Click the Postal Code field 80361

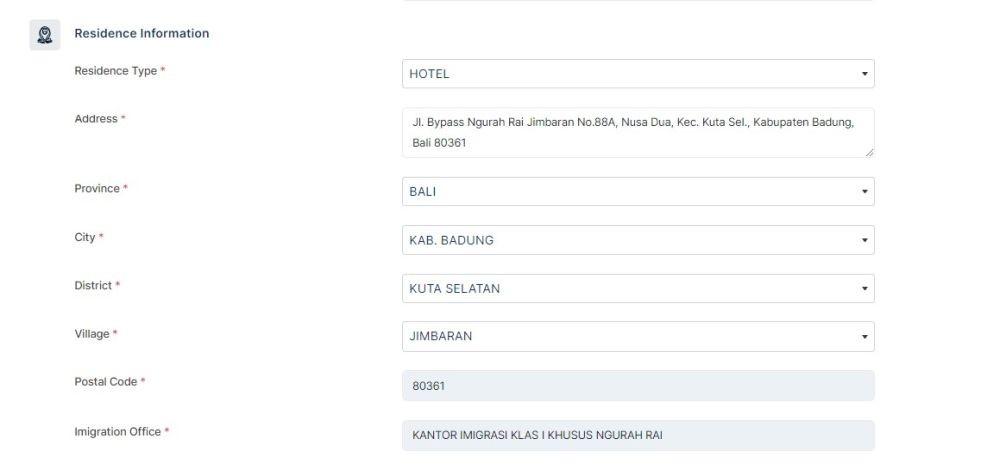pyautogui.click(x=638, y=386)
